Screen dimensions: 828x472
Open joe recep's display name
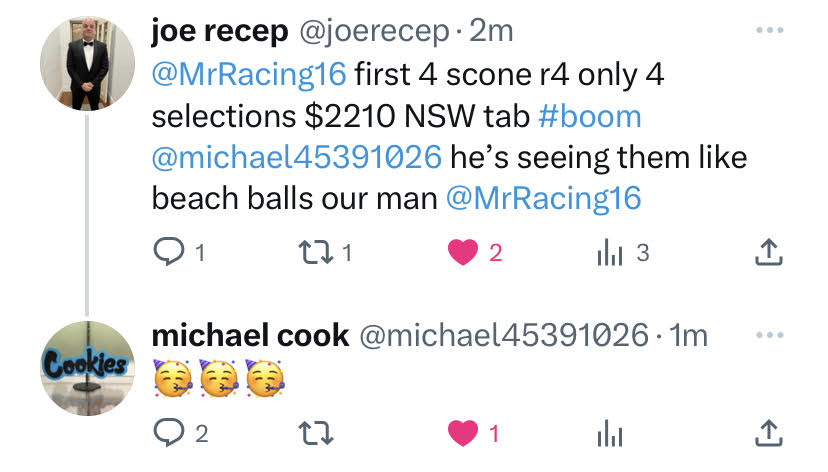coord(220,31)
